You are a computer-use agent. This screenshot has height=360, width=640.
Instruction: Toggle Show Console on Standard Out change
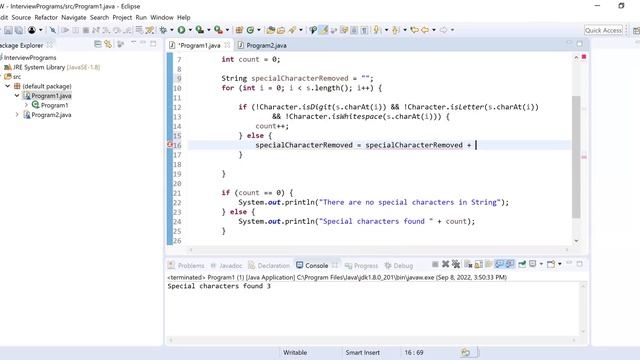click(499, 264)
